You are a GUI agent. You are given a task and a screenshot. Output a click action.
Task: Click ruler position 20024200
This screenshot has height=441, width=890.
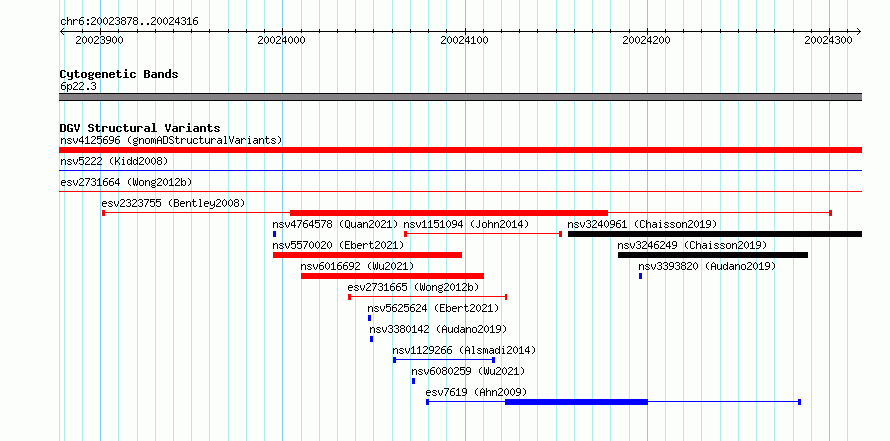(x=646, y=40)
